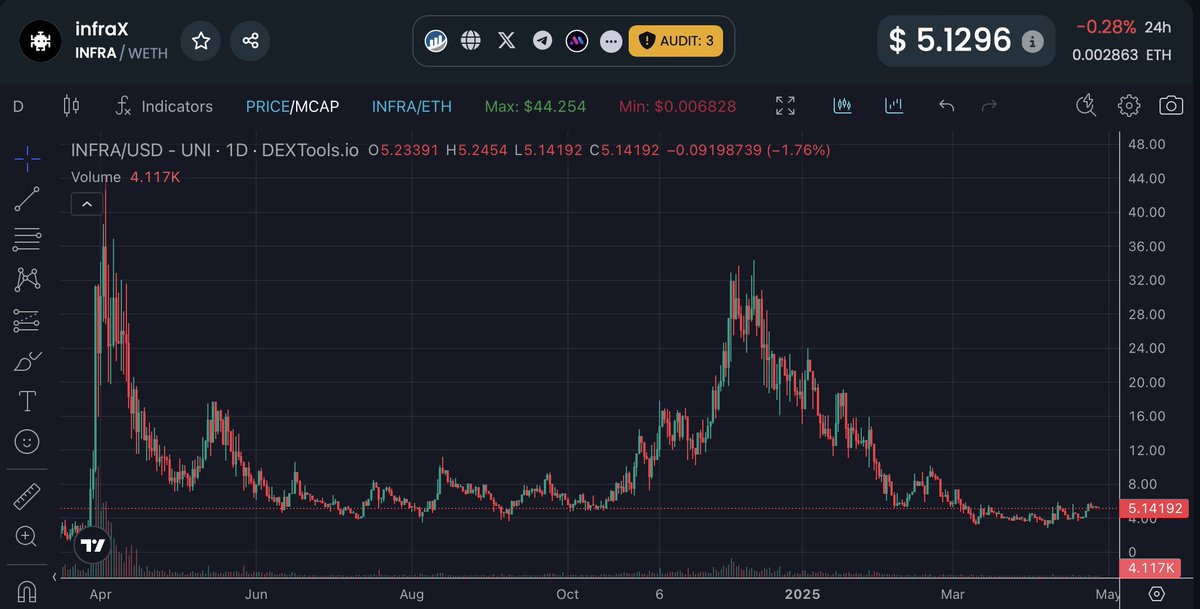Open chart settings gear
The image size is (1200, 609).
pyautogui.click(x=1129, y=105)
